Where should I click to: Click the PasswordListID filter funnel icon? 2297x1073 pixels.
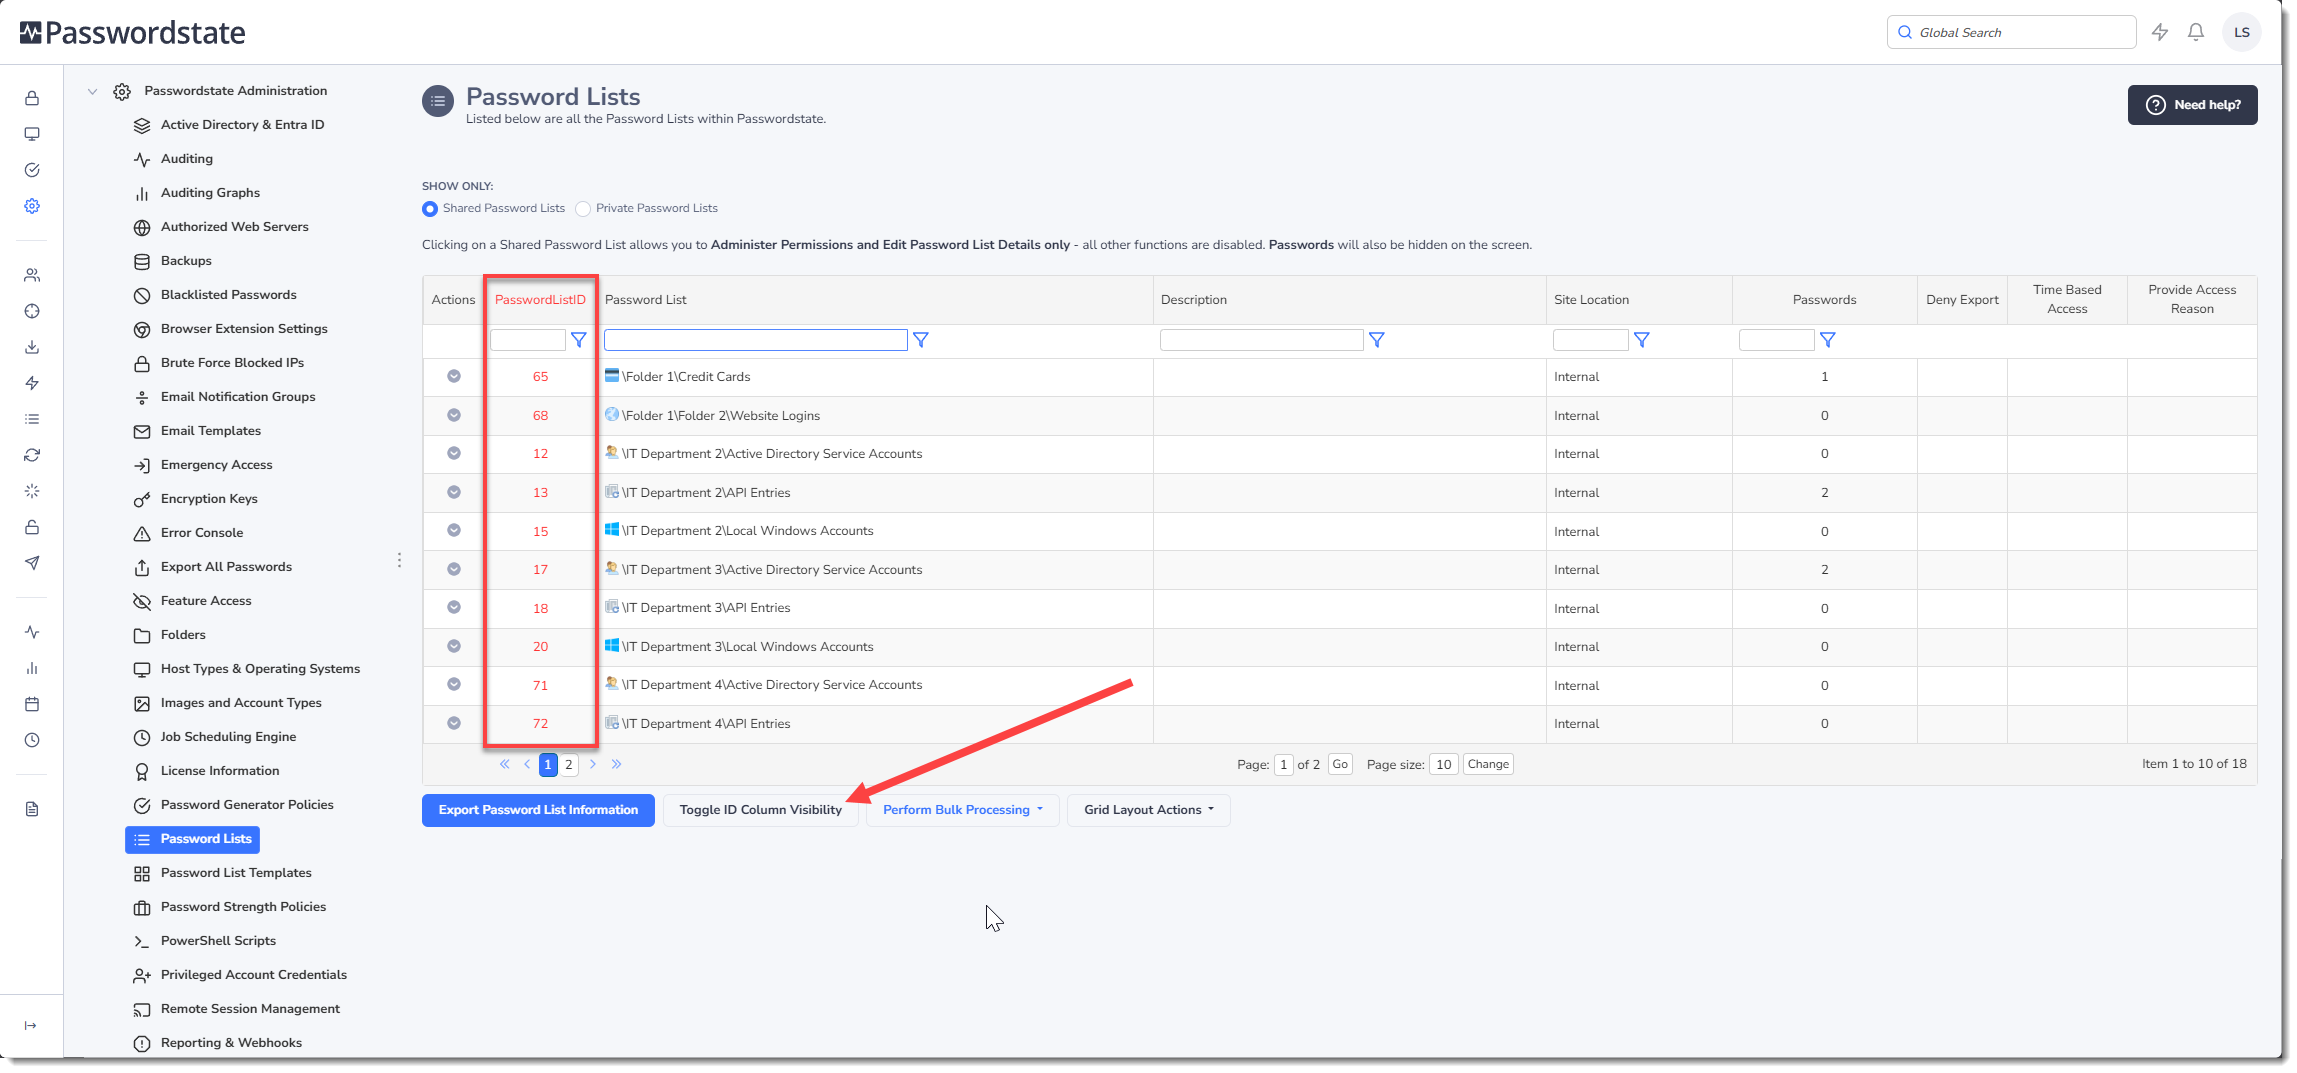[x=578, y=340]
